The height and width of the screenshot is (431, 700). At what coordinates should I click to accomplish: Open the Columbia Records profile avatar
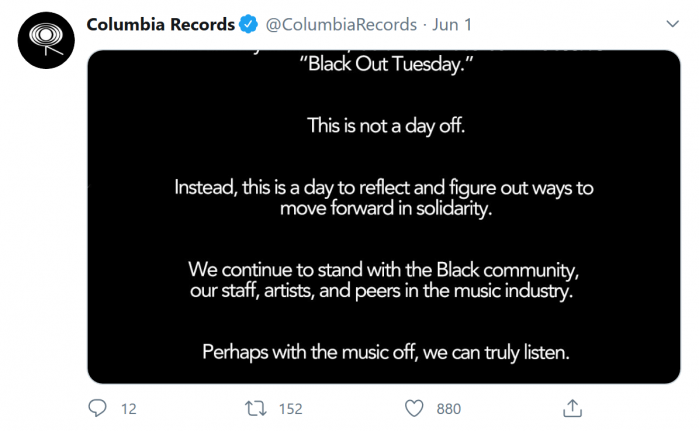pos(42,40)
